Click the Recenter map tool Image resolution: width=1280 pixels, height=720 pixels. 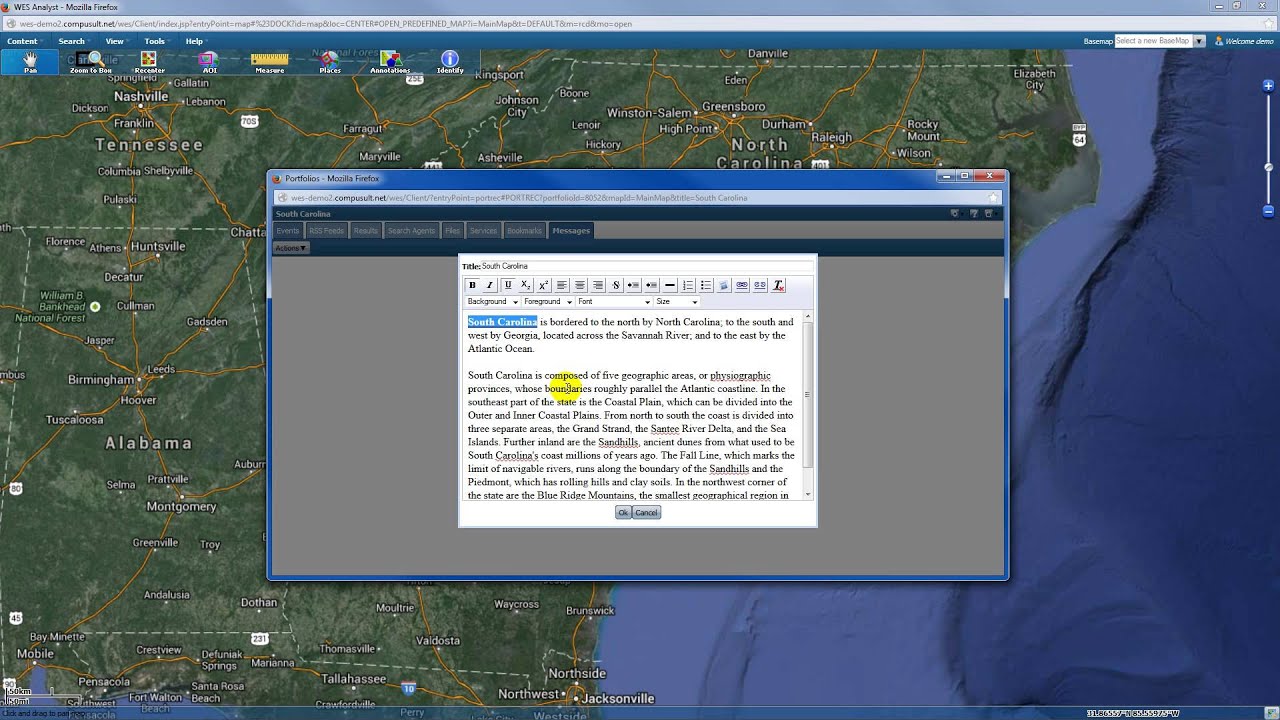pyautogui.click(x=149, y=62)
